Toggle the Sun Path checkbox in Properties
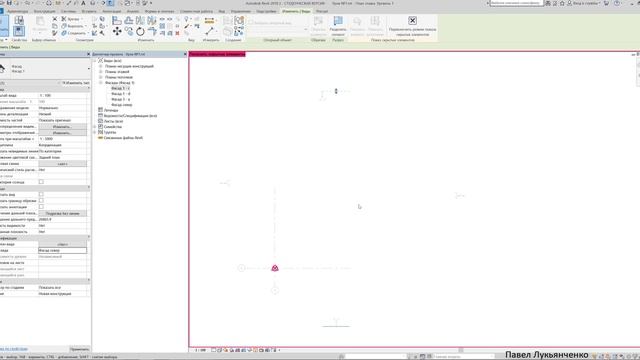Viewport: 640px width, 360px height. point(41,182)
